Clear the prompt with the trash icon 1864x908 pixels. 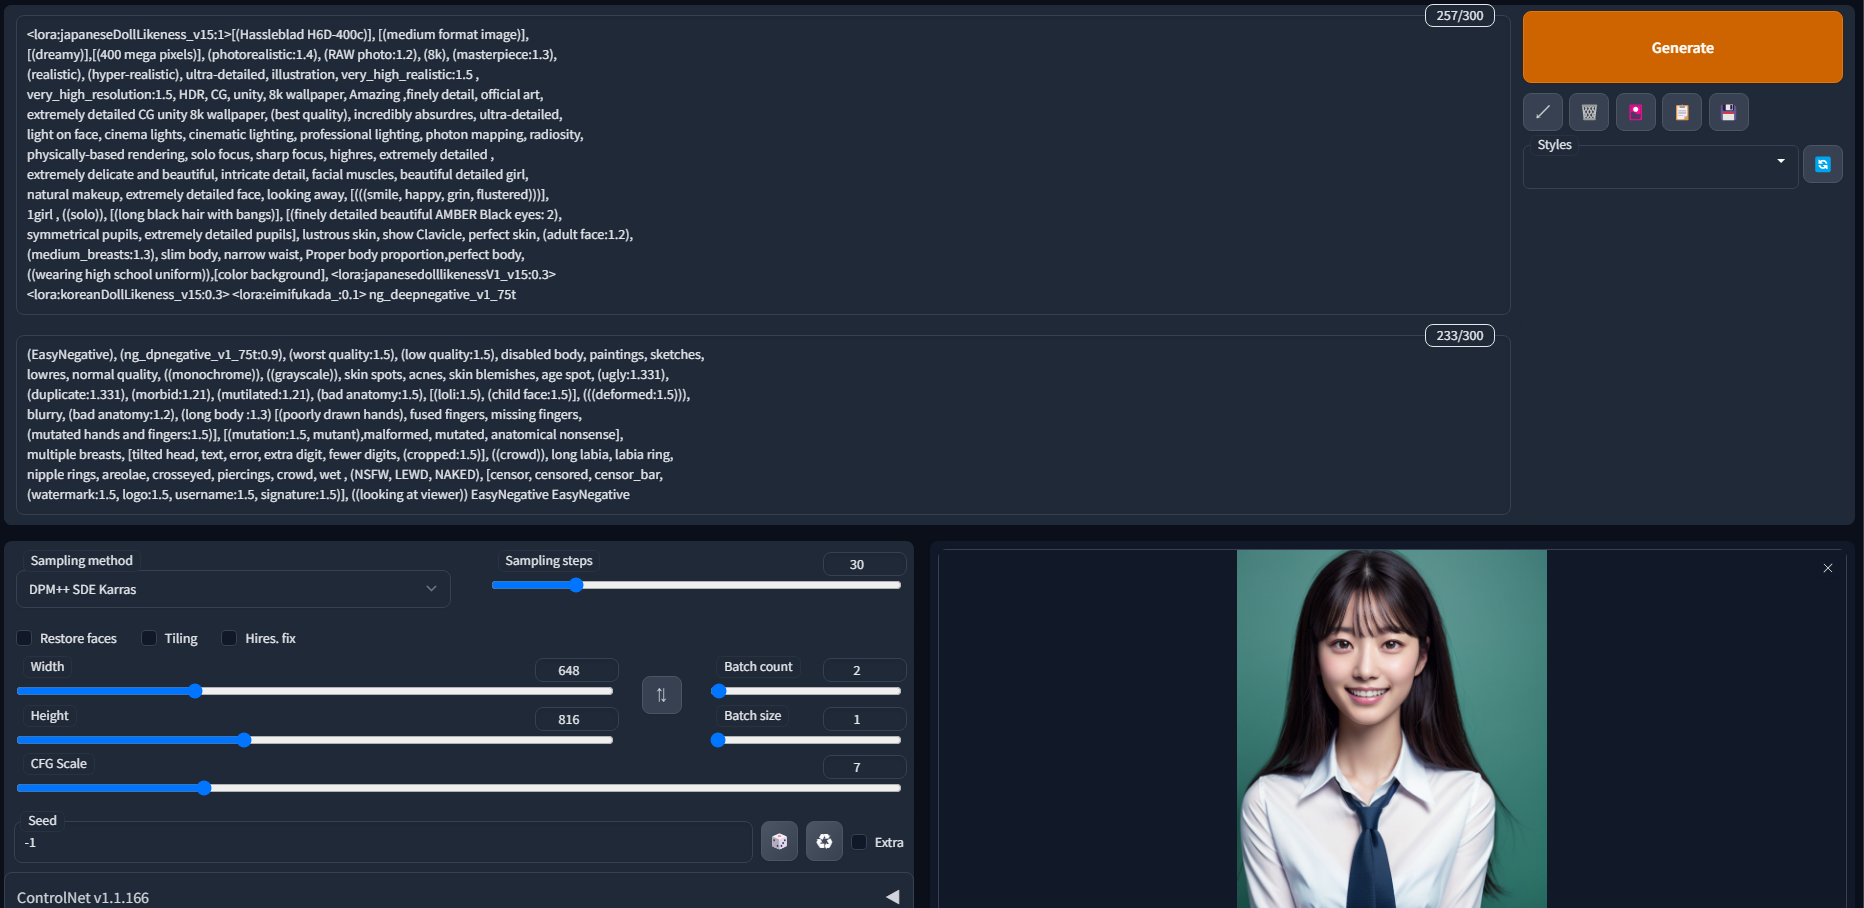tap(1588, 112)
